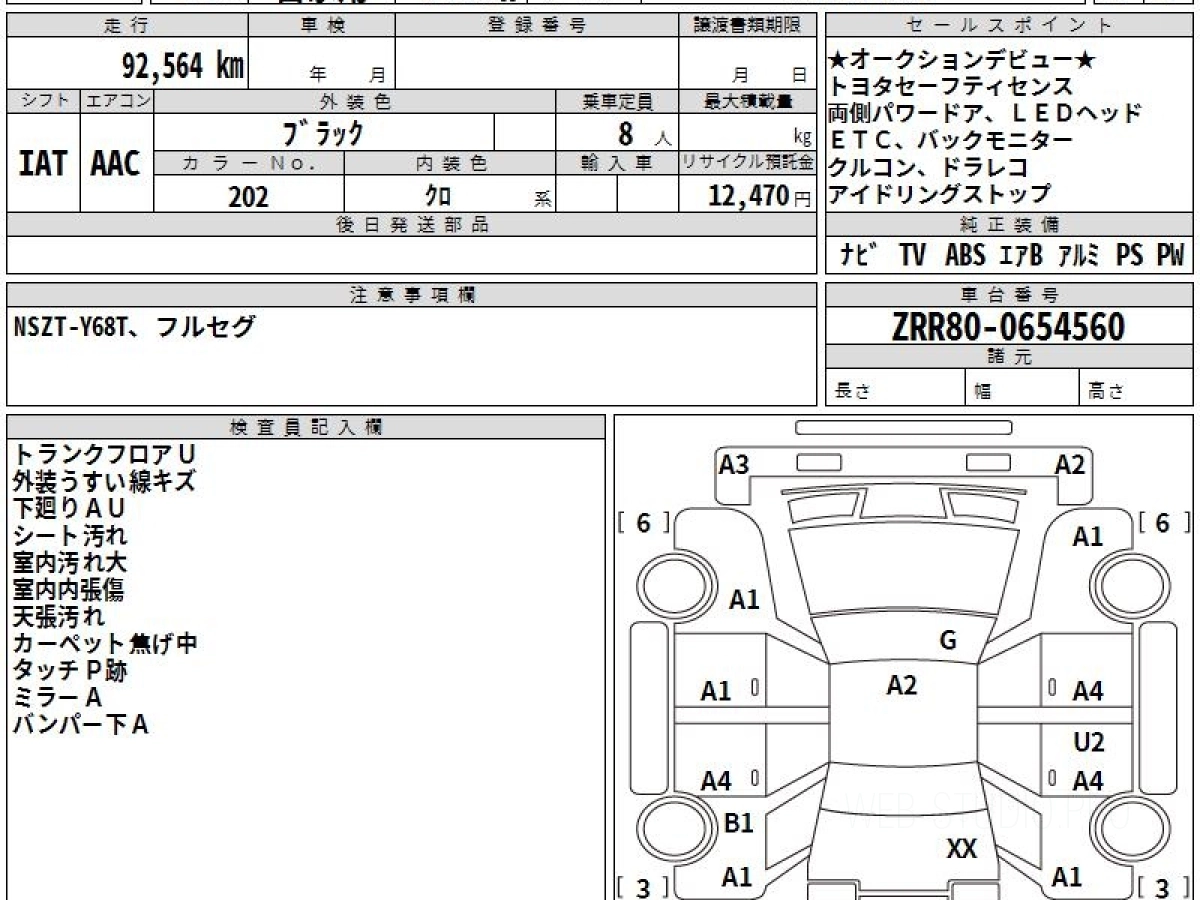Select the カーペット焦げ中 note
Image resolution: width=1200 pixels, height=900 pixels.
point(105,644)
